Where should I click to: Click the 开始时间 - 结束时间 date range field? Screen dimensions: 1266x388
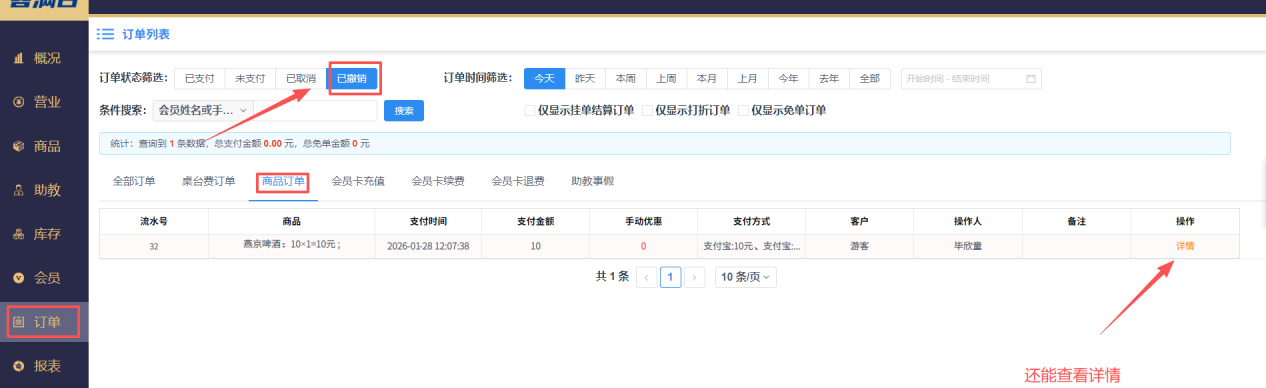coord(971,78)
